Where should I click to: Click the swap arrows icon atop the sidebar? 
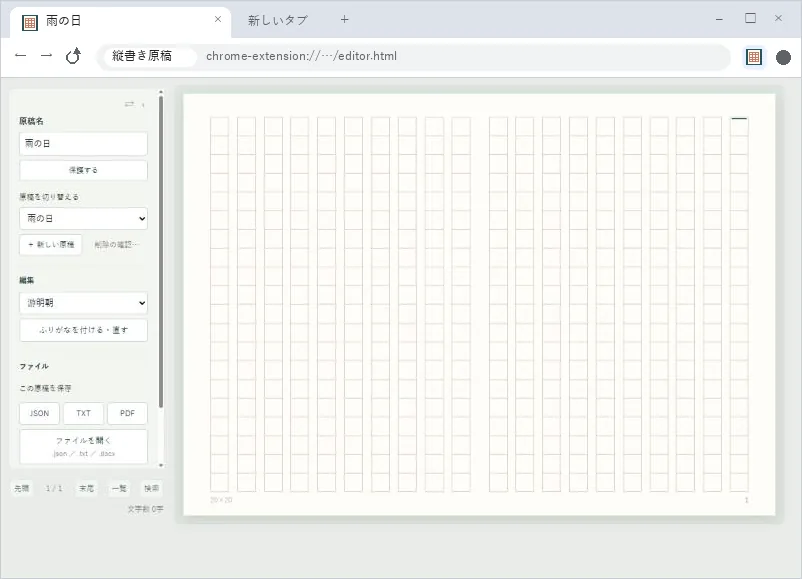tap(129, 104)
